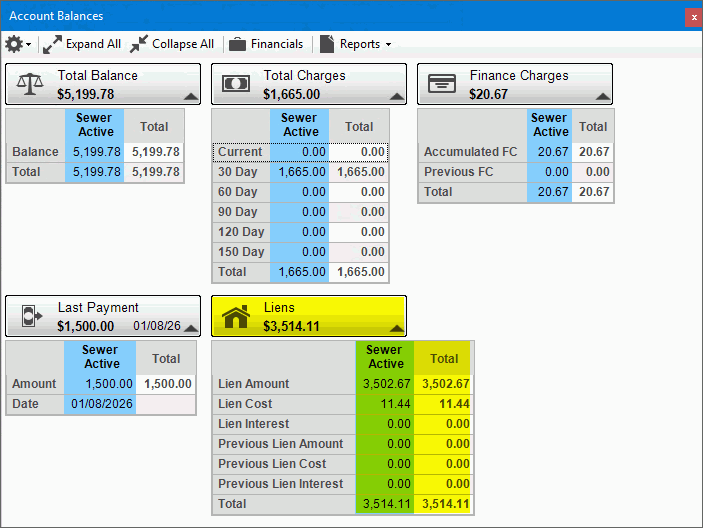Image resolution: width=703 pixels, height=528 pixels.
Task: Click the Expand All arrows icon
Action: click(52, 44)
